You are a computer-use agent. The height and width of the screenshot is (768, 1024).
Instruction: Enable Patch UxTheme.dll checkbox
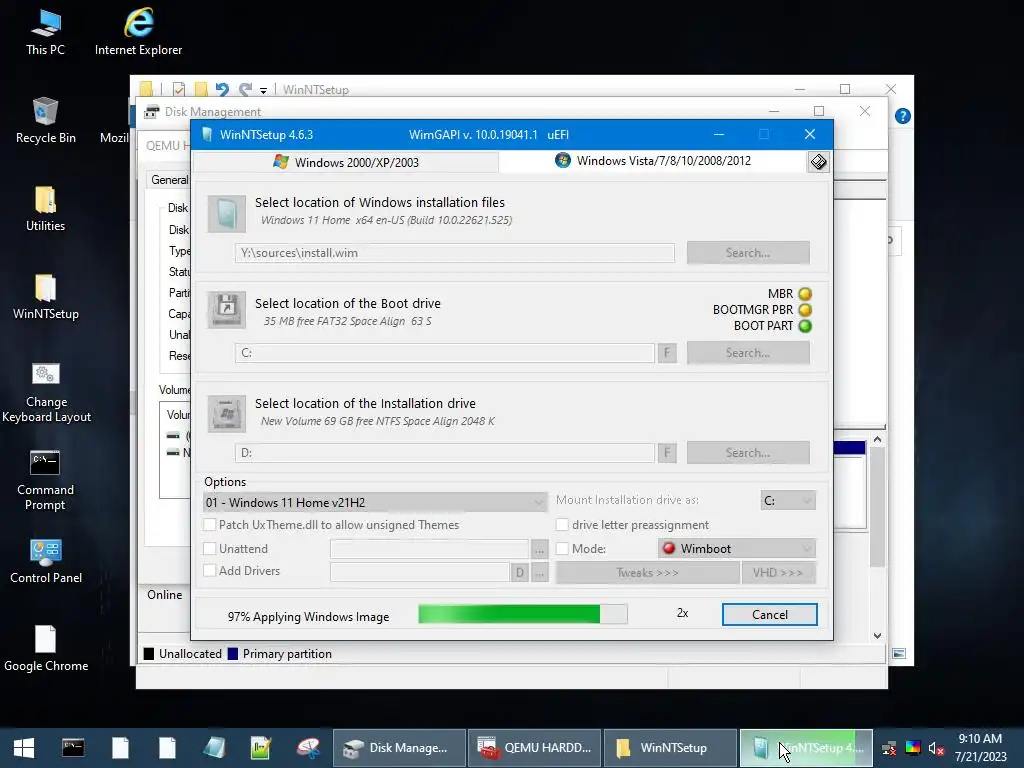[x=210, y=524]
